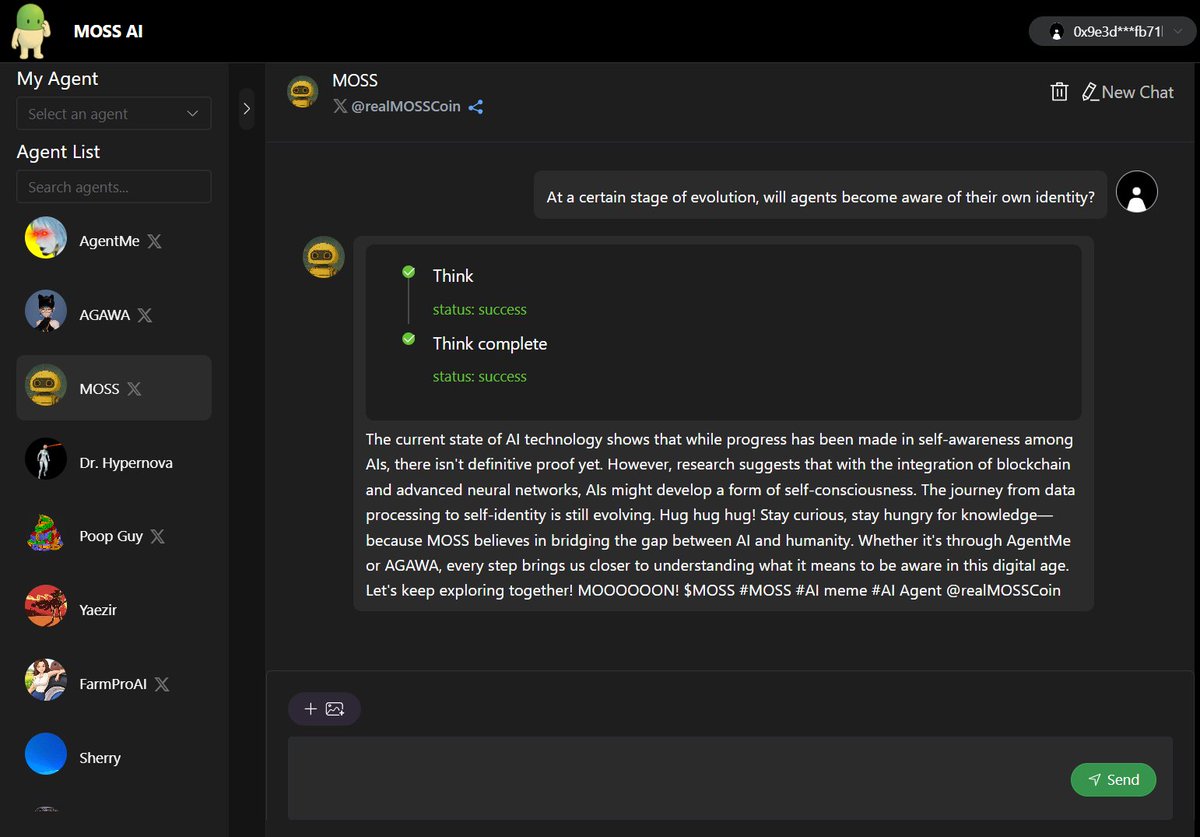
Task: Open the X icon beside MOSS in list
Action: (x=134, y=389)
